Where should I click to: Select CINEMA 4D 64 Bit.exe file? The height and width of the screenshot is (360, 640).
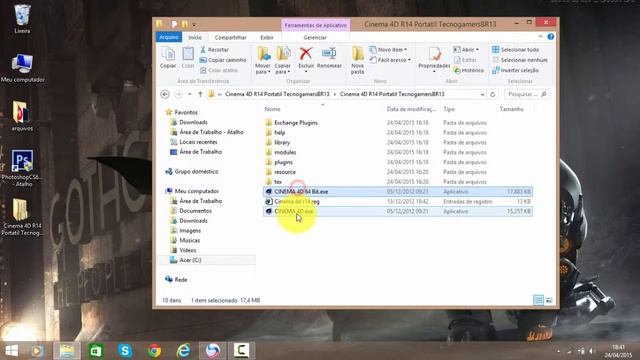pos(398,191)
